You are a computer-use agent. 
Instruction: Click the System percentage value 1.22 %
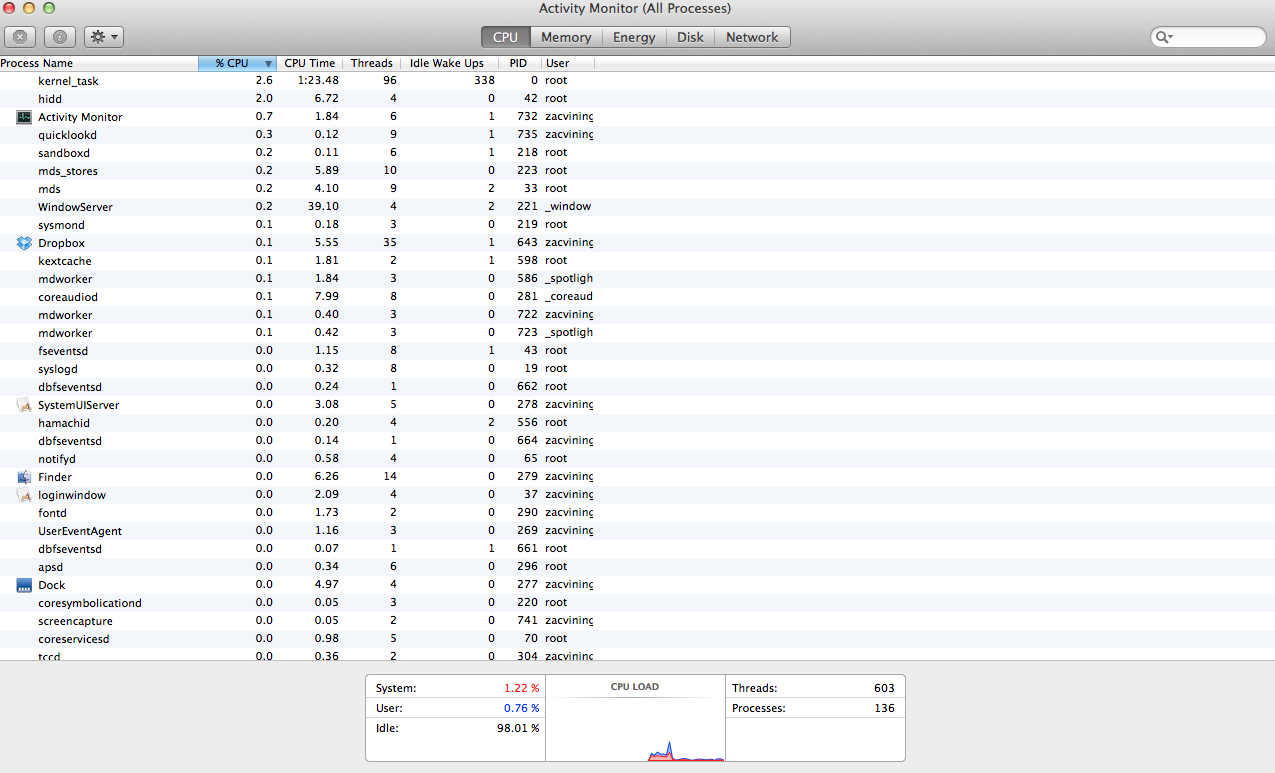[x=520, y=689]
